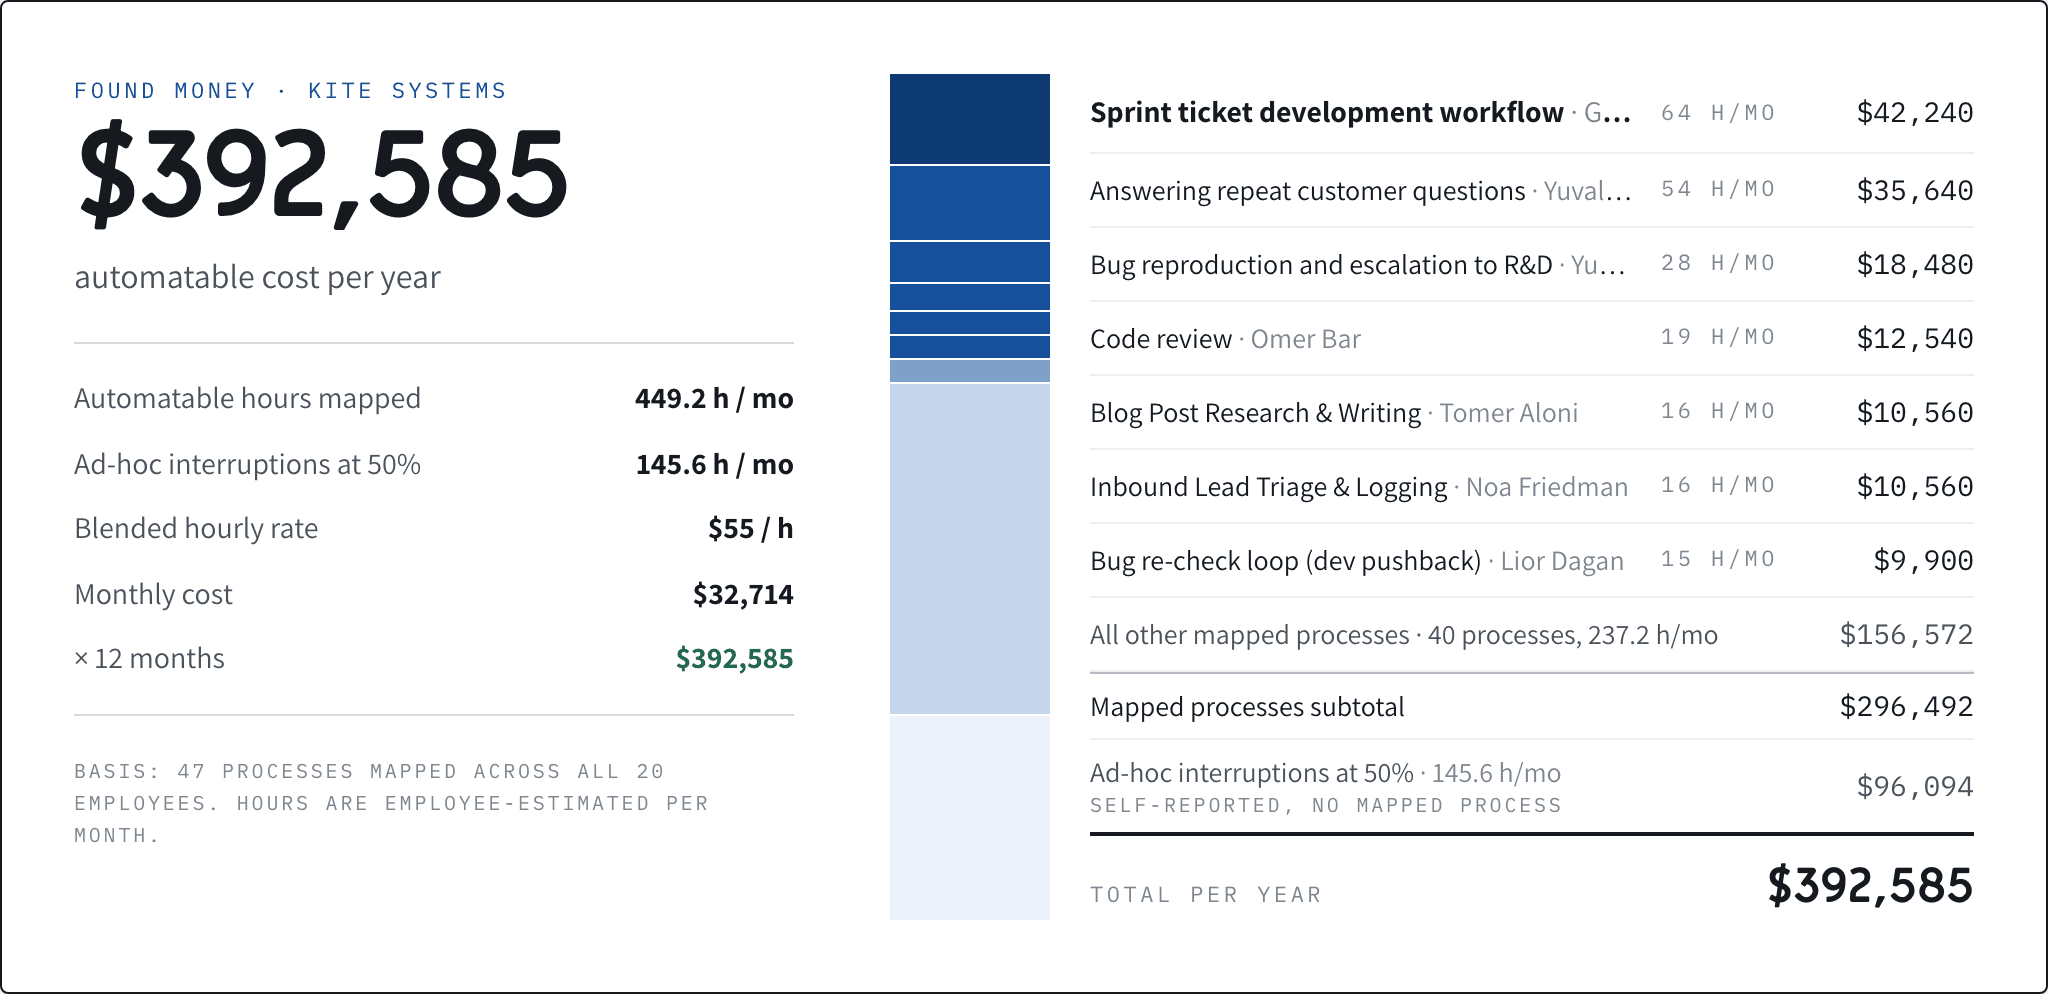Click the $55 / h rate value

tap(750, 529)
